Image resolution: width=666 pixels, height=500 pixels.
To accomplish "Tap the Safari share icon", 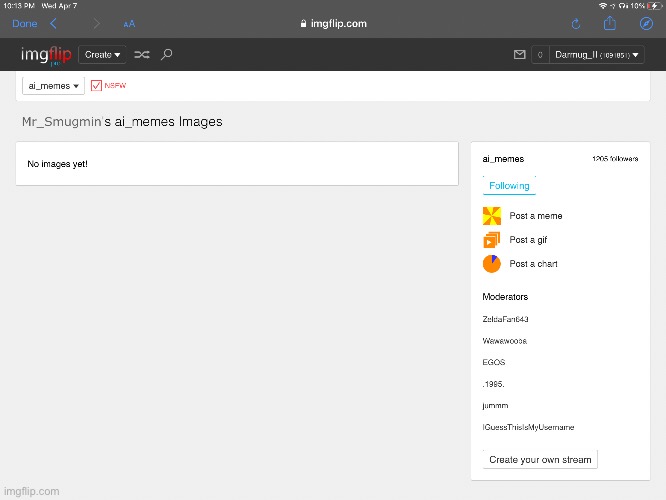I will 611,24.
